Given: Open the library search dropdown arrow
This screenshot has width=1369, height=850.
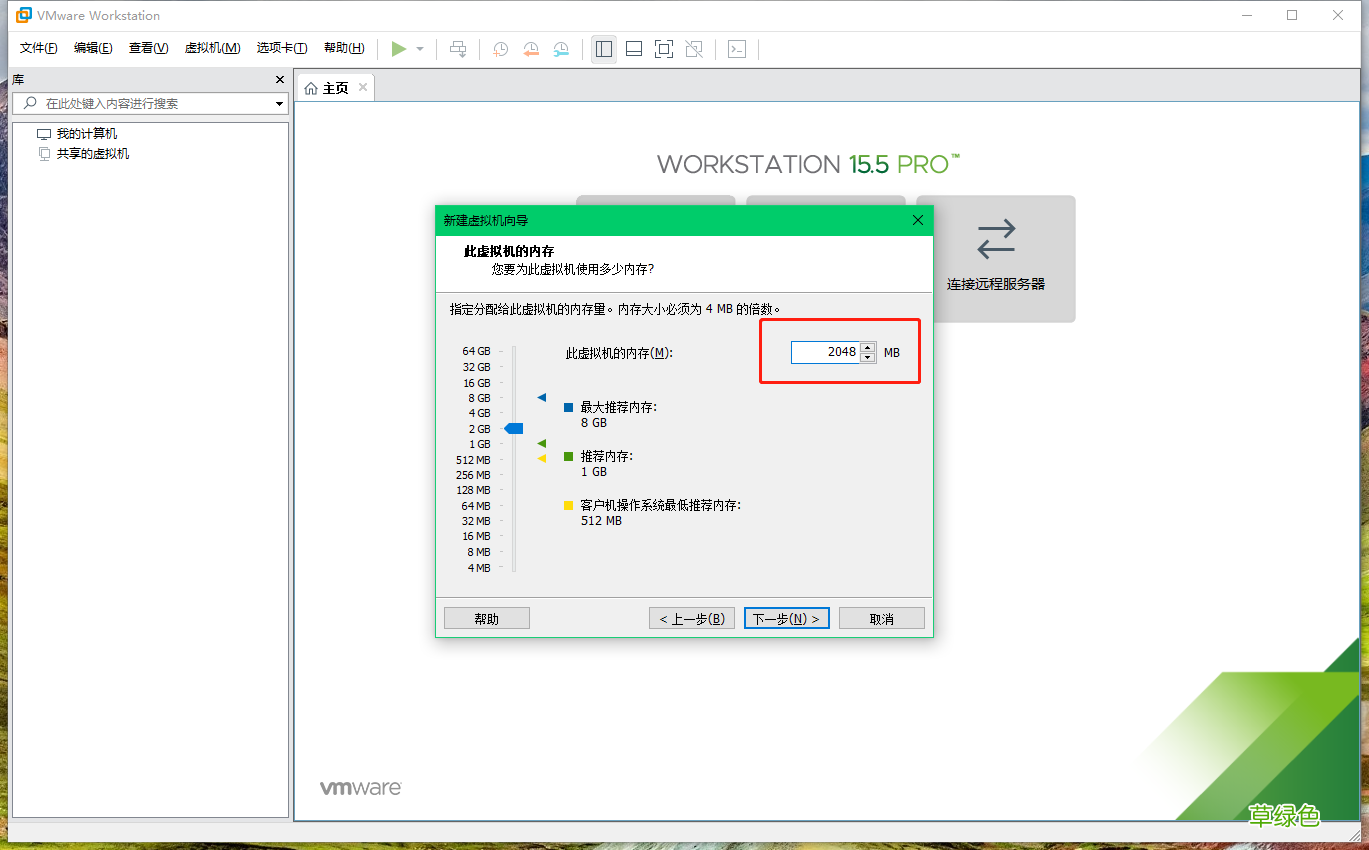Looking at the screenshot, I should point(278,102).
